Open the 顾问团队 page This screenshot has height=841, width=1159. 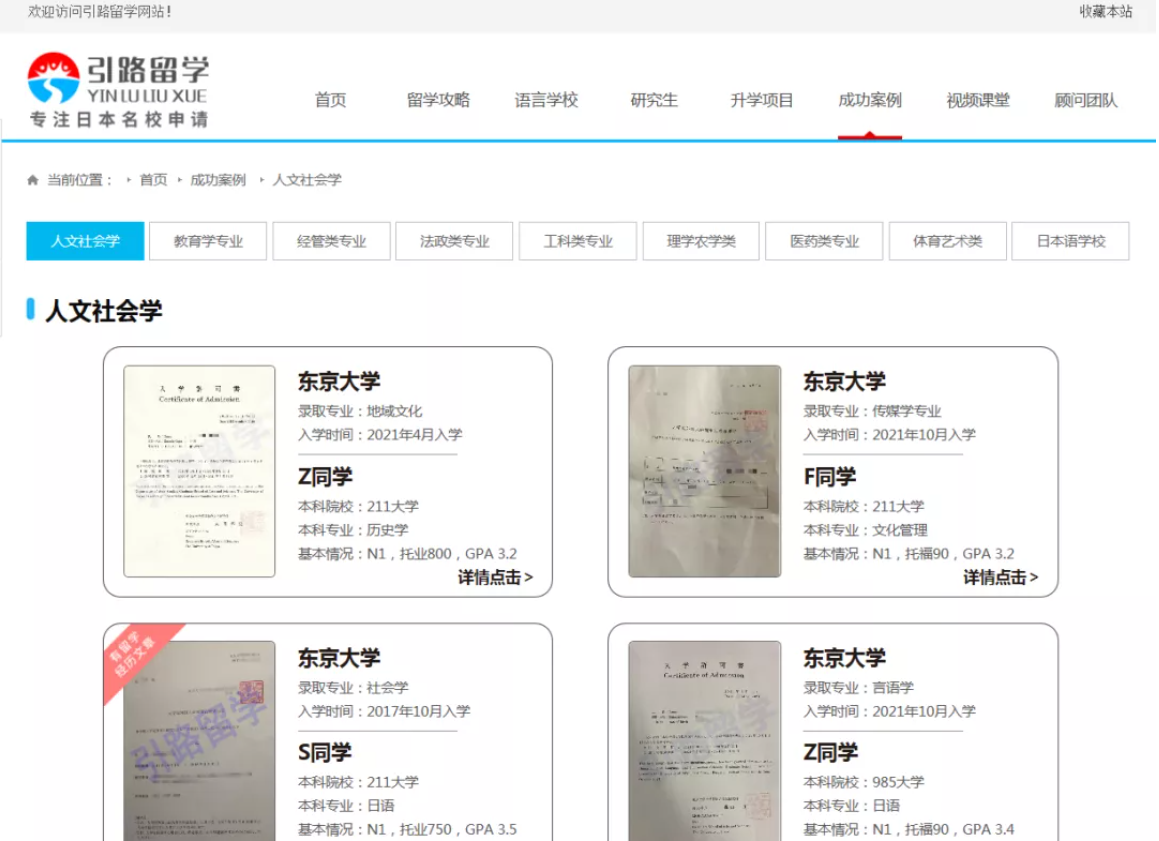coord(1086,100)
